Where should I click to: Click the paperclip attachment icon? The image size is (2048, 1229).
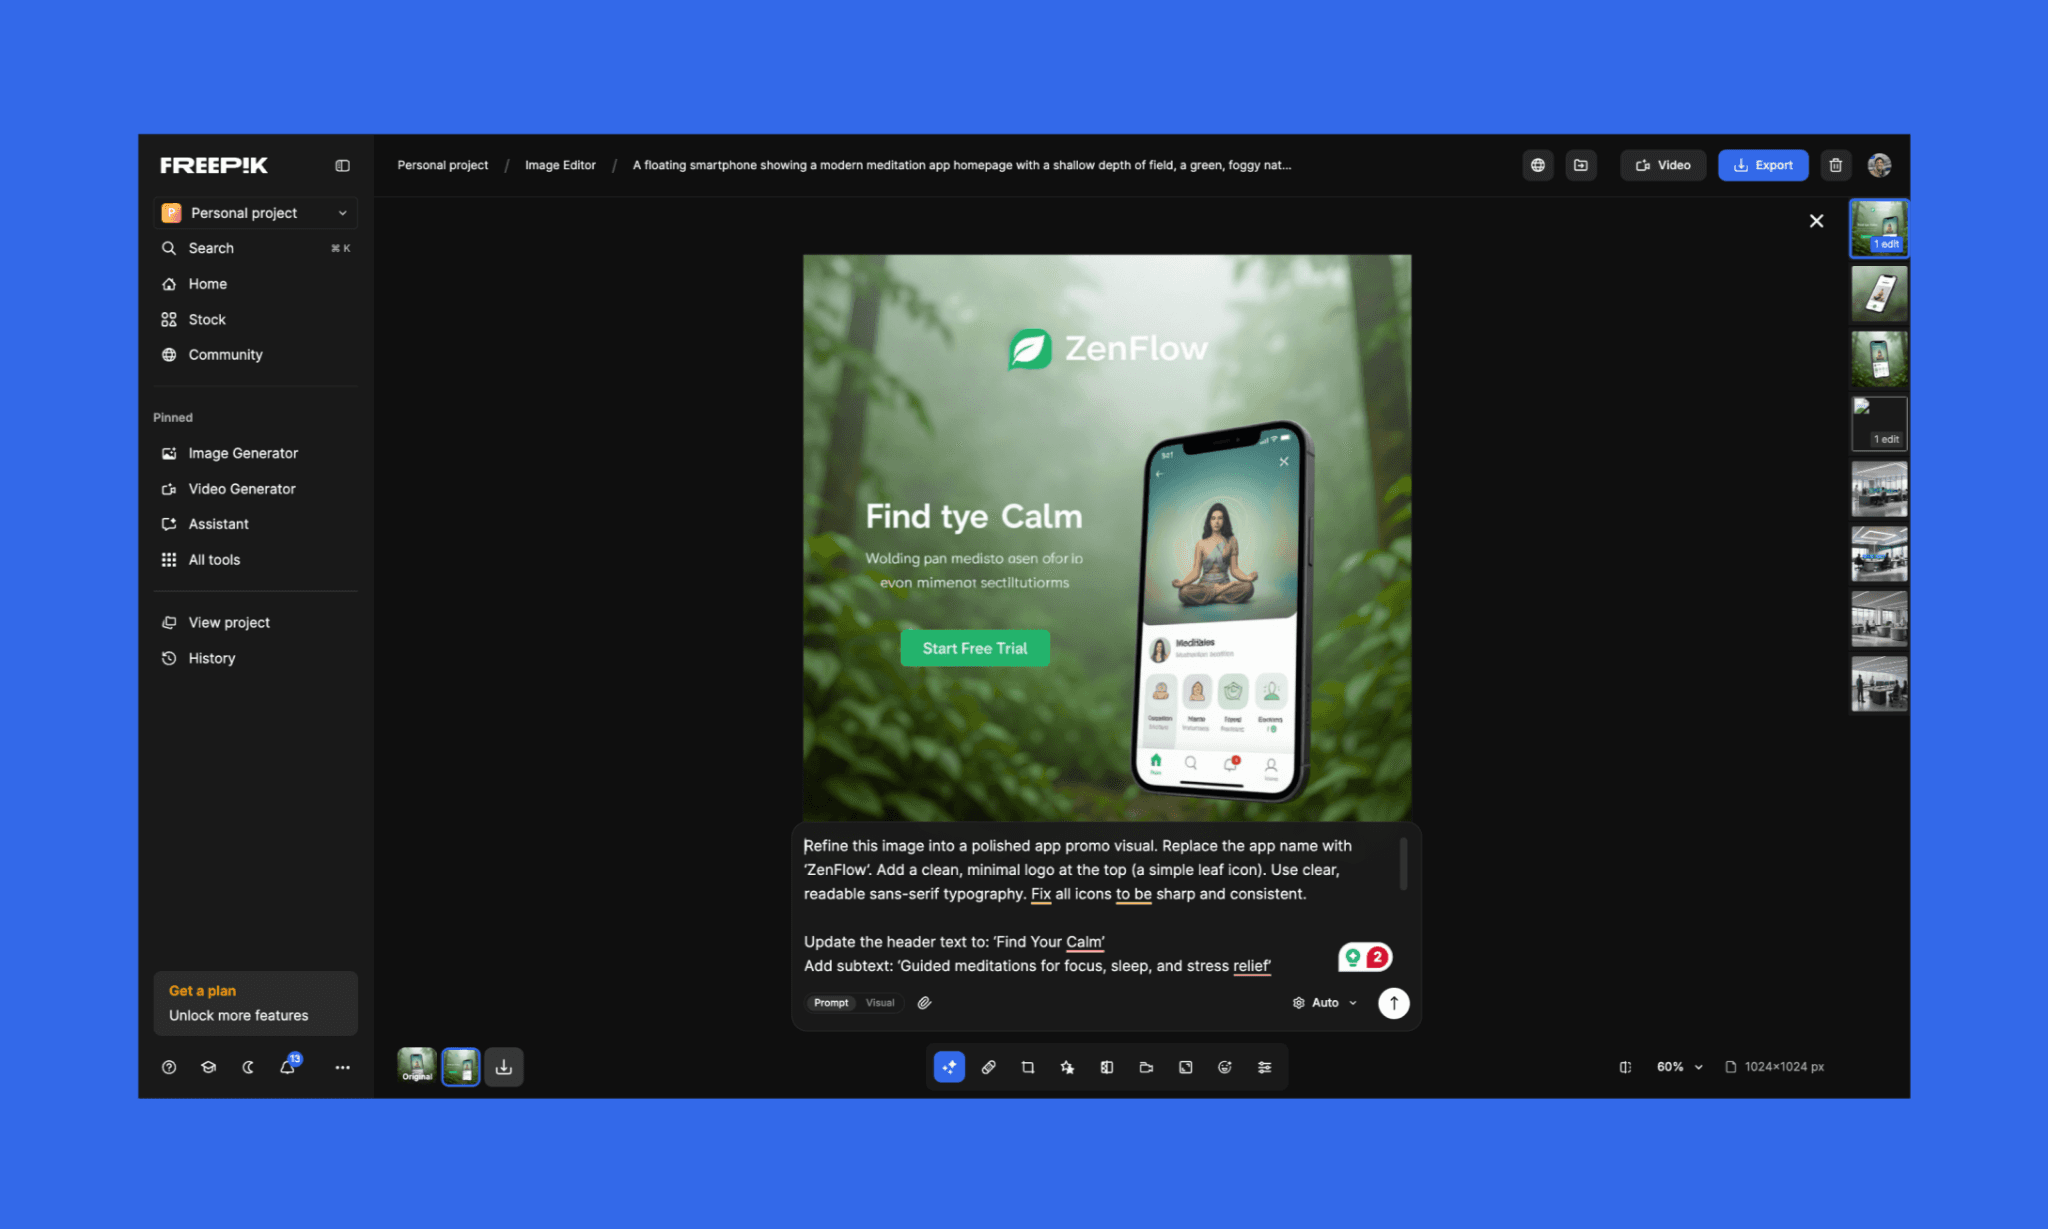(924, 1002)
